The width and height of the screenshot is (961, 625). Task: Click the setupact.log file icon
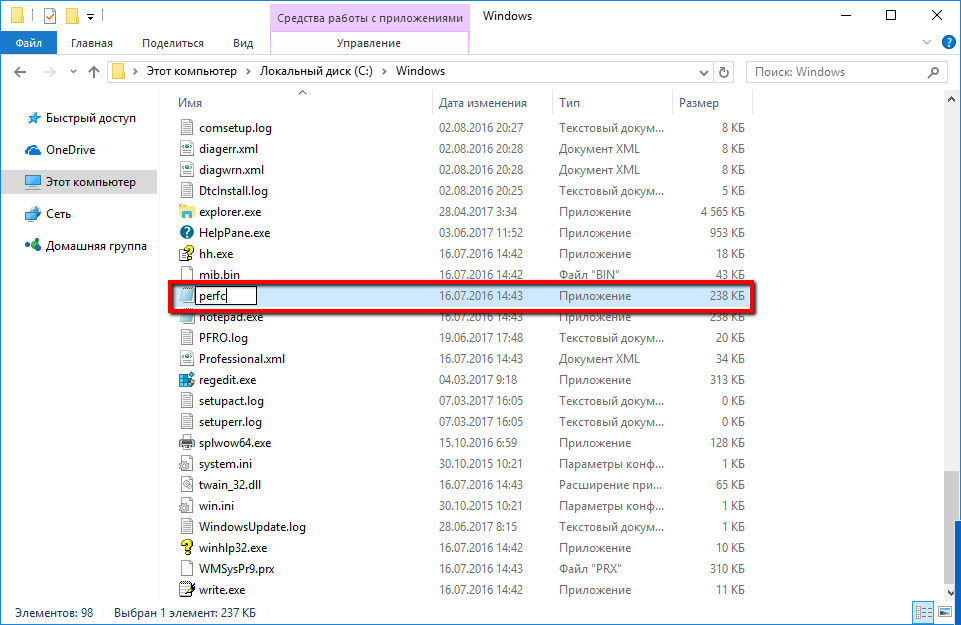(x=187, y=401)
